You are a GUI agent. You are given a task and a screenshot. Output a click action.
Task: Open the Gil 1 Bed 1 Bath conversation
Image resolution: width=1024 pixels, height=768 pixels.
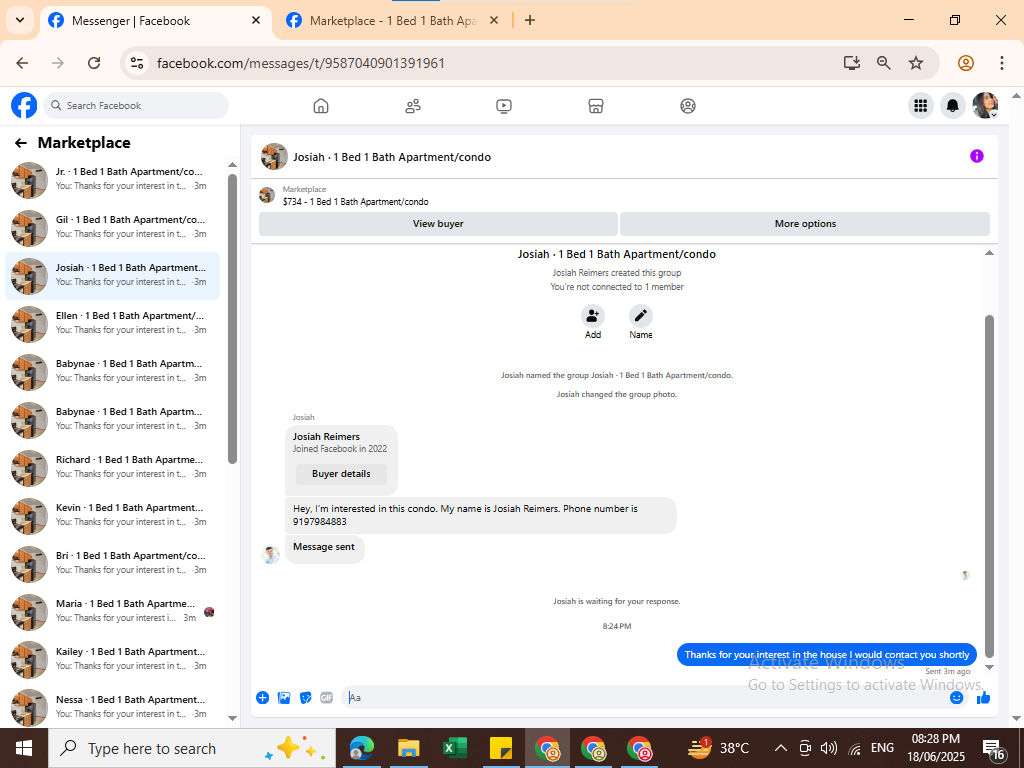(x=112, y=227)
